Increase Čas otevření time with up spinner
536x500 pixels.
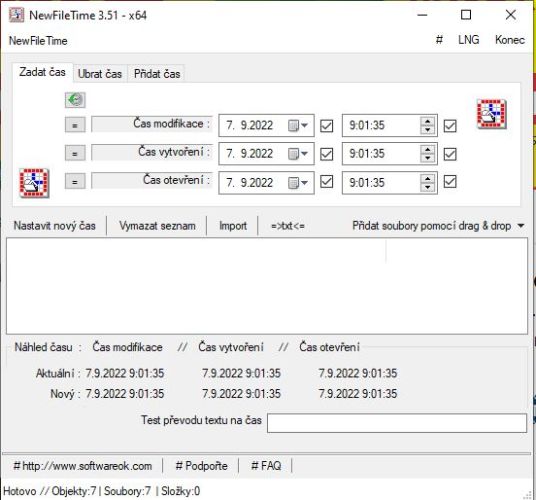pos(428,178)
